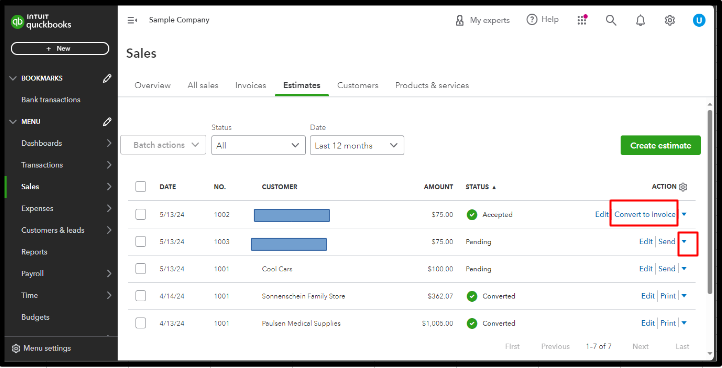Open table settings gear beside ACTION
722x368 pixels.
[x=683, y=187]
